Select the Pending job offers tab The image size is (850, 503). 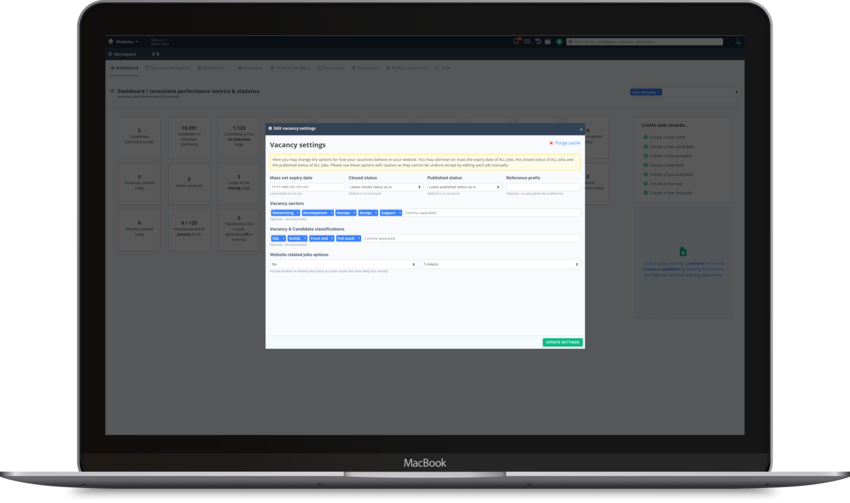coord(290,68)
